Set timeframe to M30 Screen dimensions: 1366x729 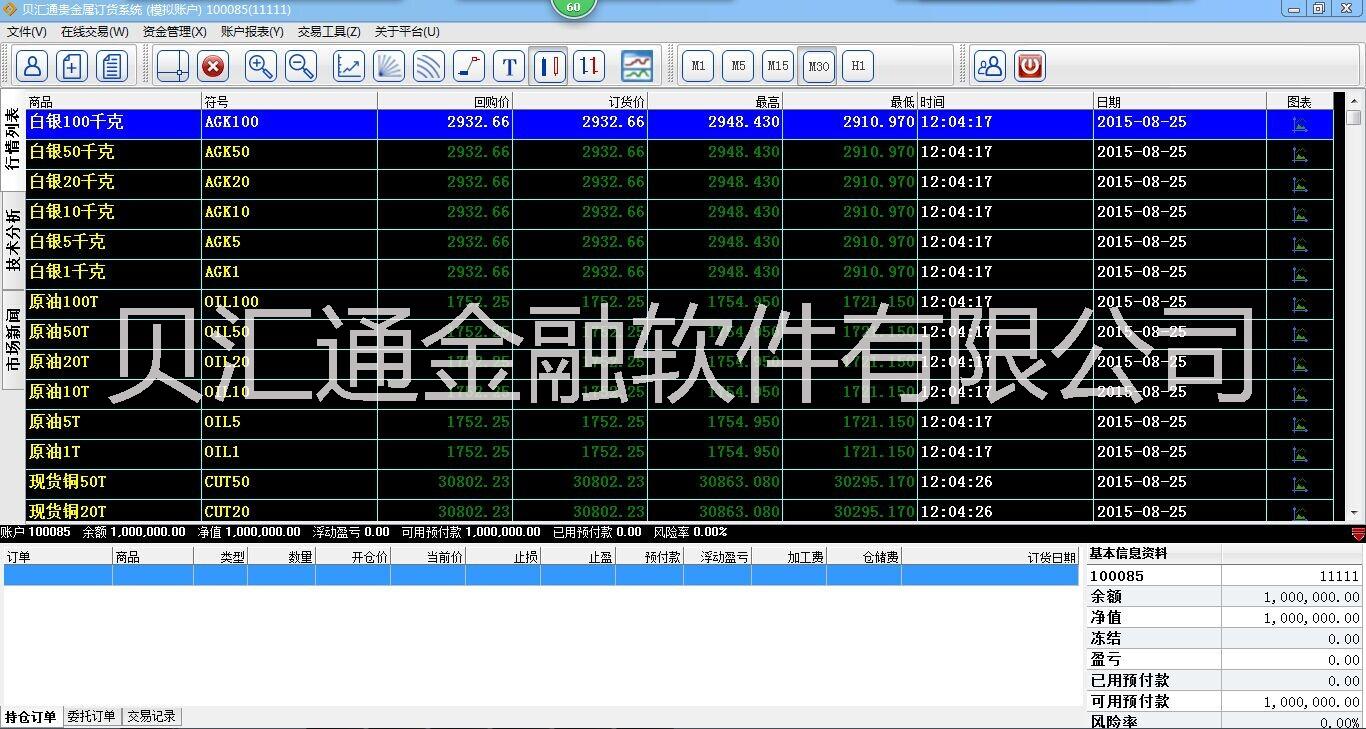[x=818, y=67]
